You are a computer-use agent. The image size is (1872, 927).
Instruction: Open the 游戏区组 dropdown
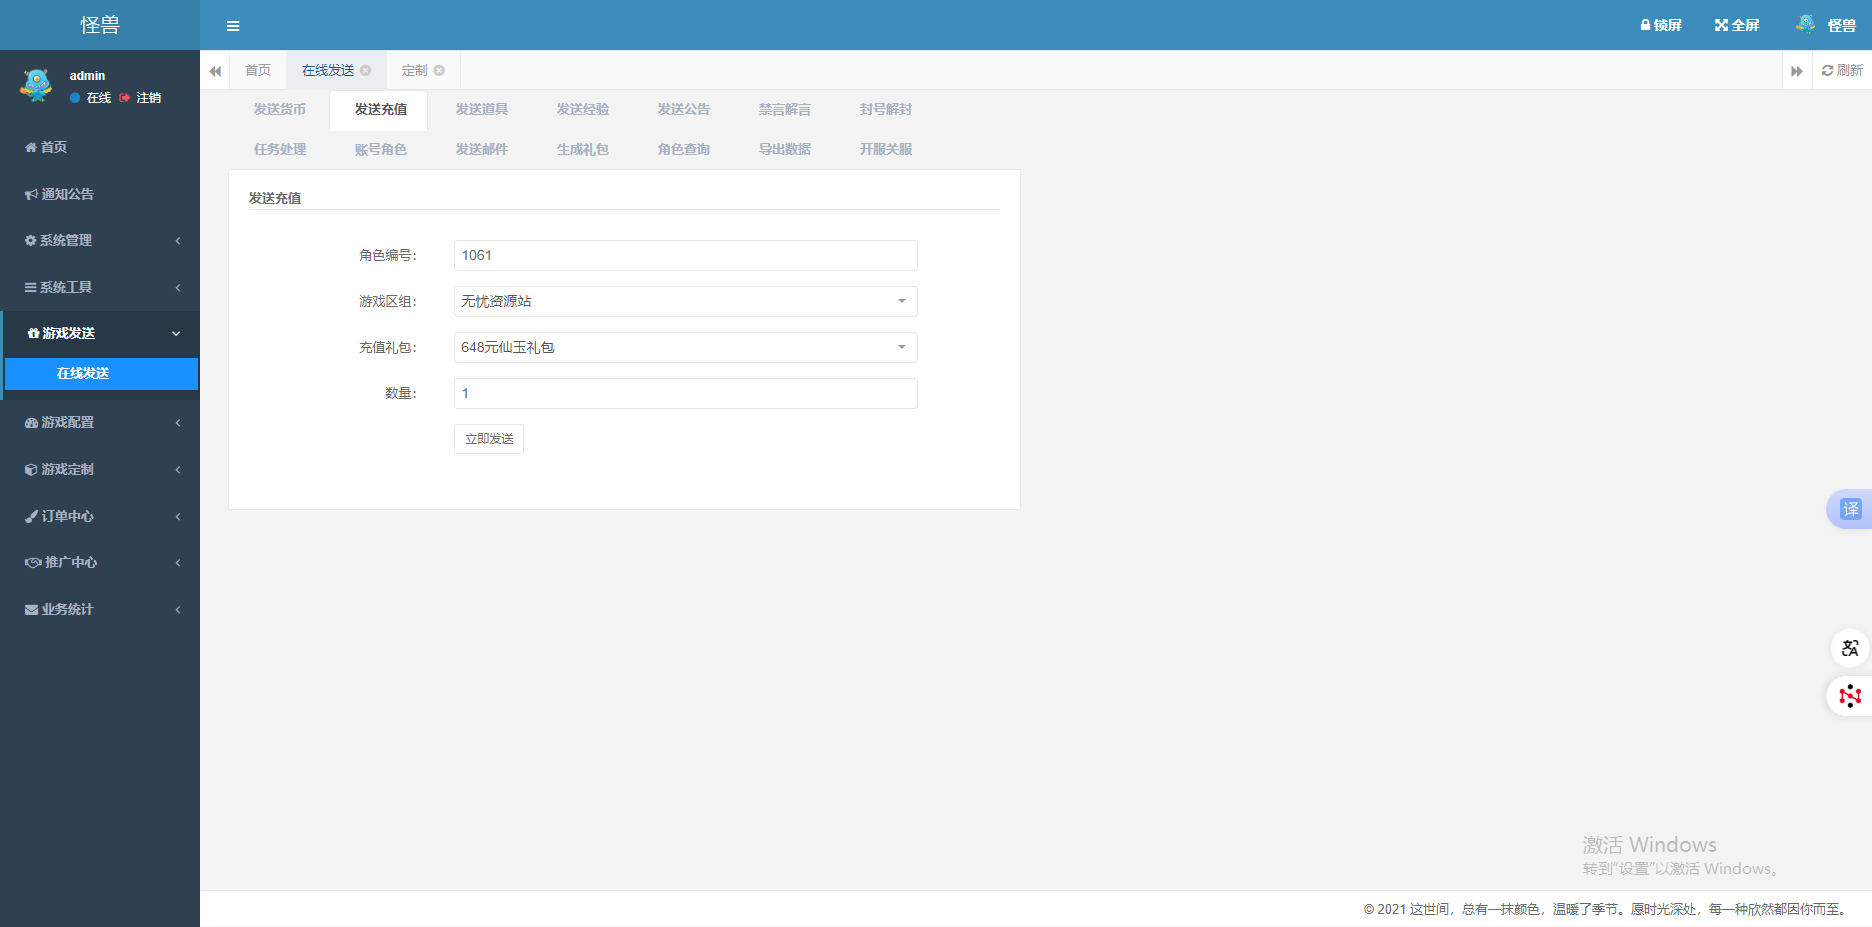click(x=685, y=301)
